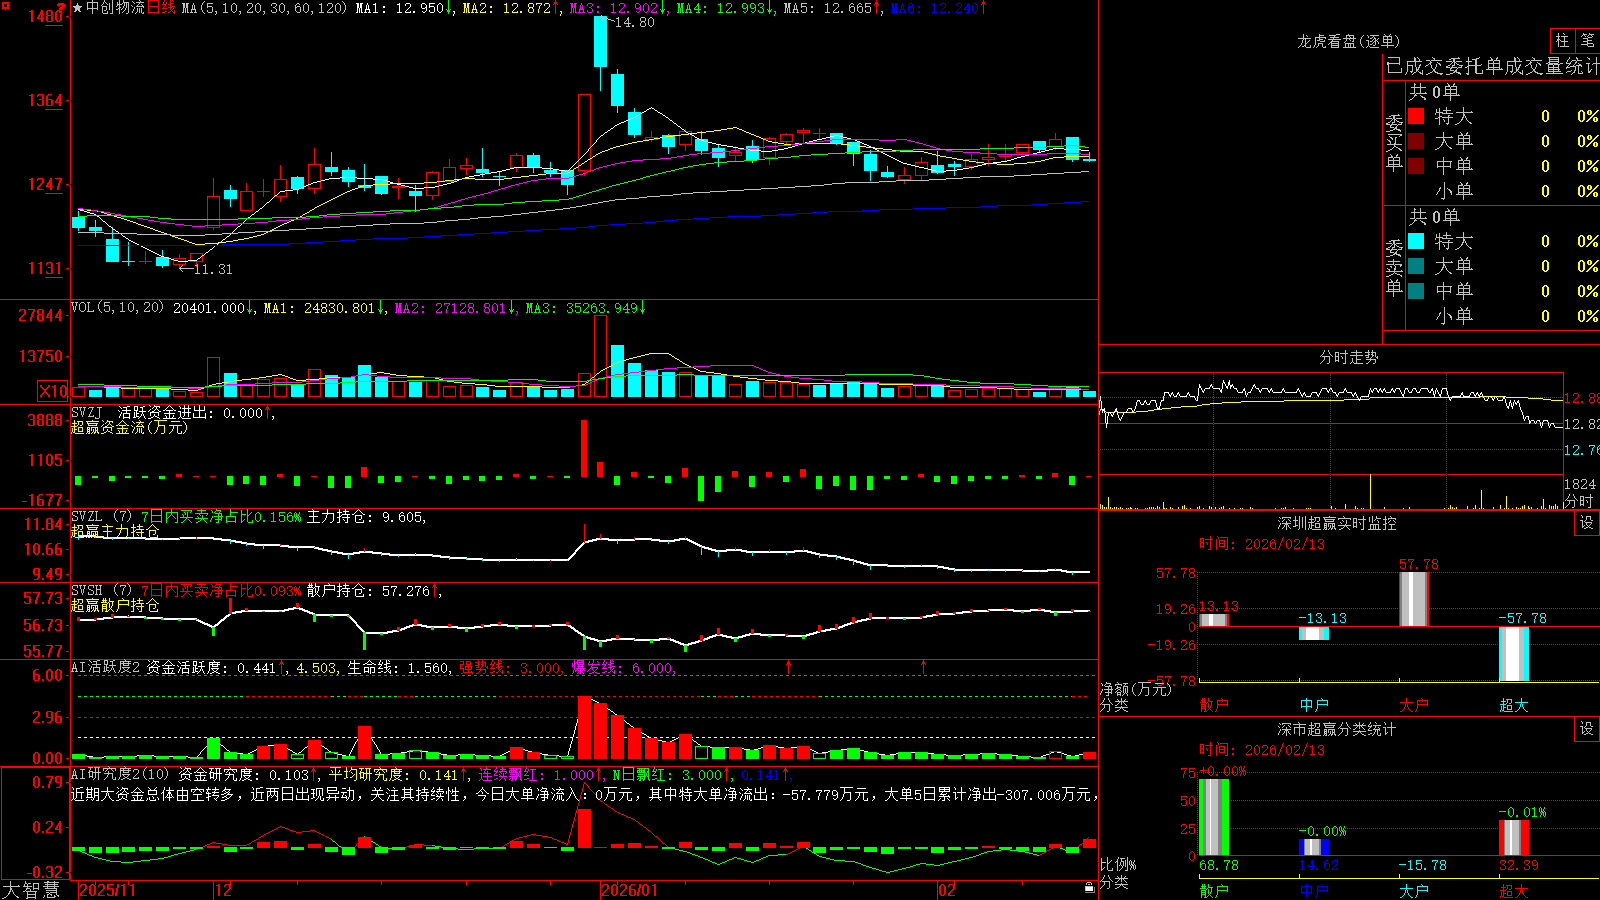The height and width of the screenshot is (900, 1600).
Task: Jump to month 12 on the time axis
Action: pyautogui.click(x=224, y=890)
